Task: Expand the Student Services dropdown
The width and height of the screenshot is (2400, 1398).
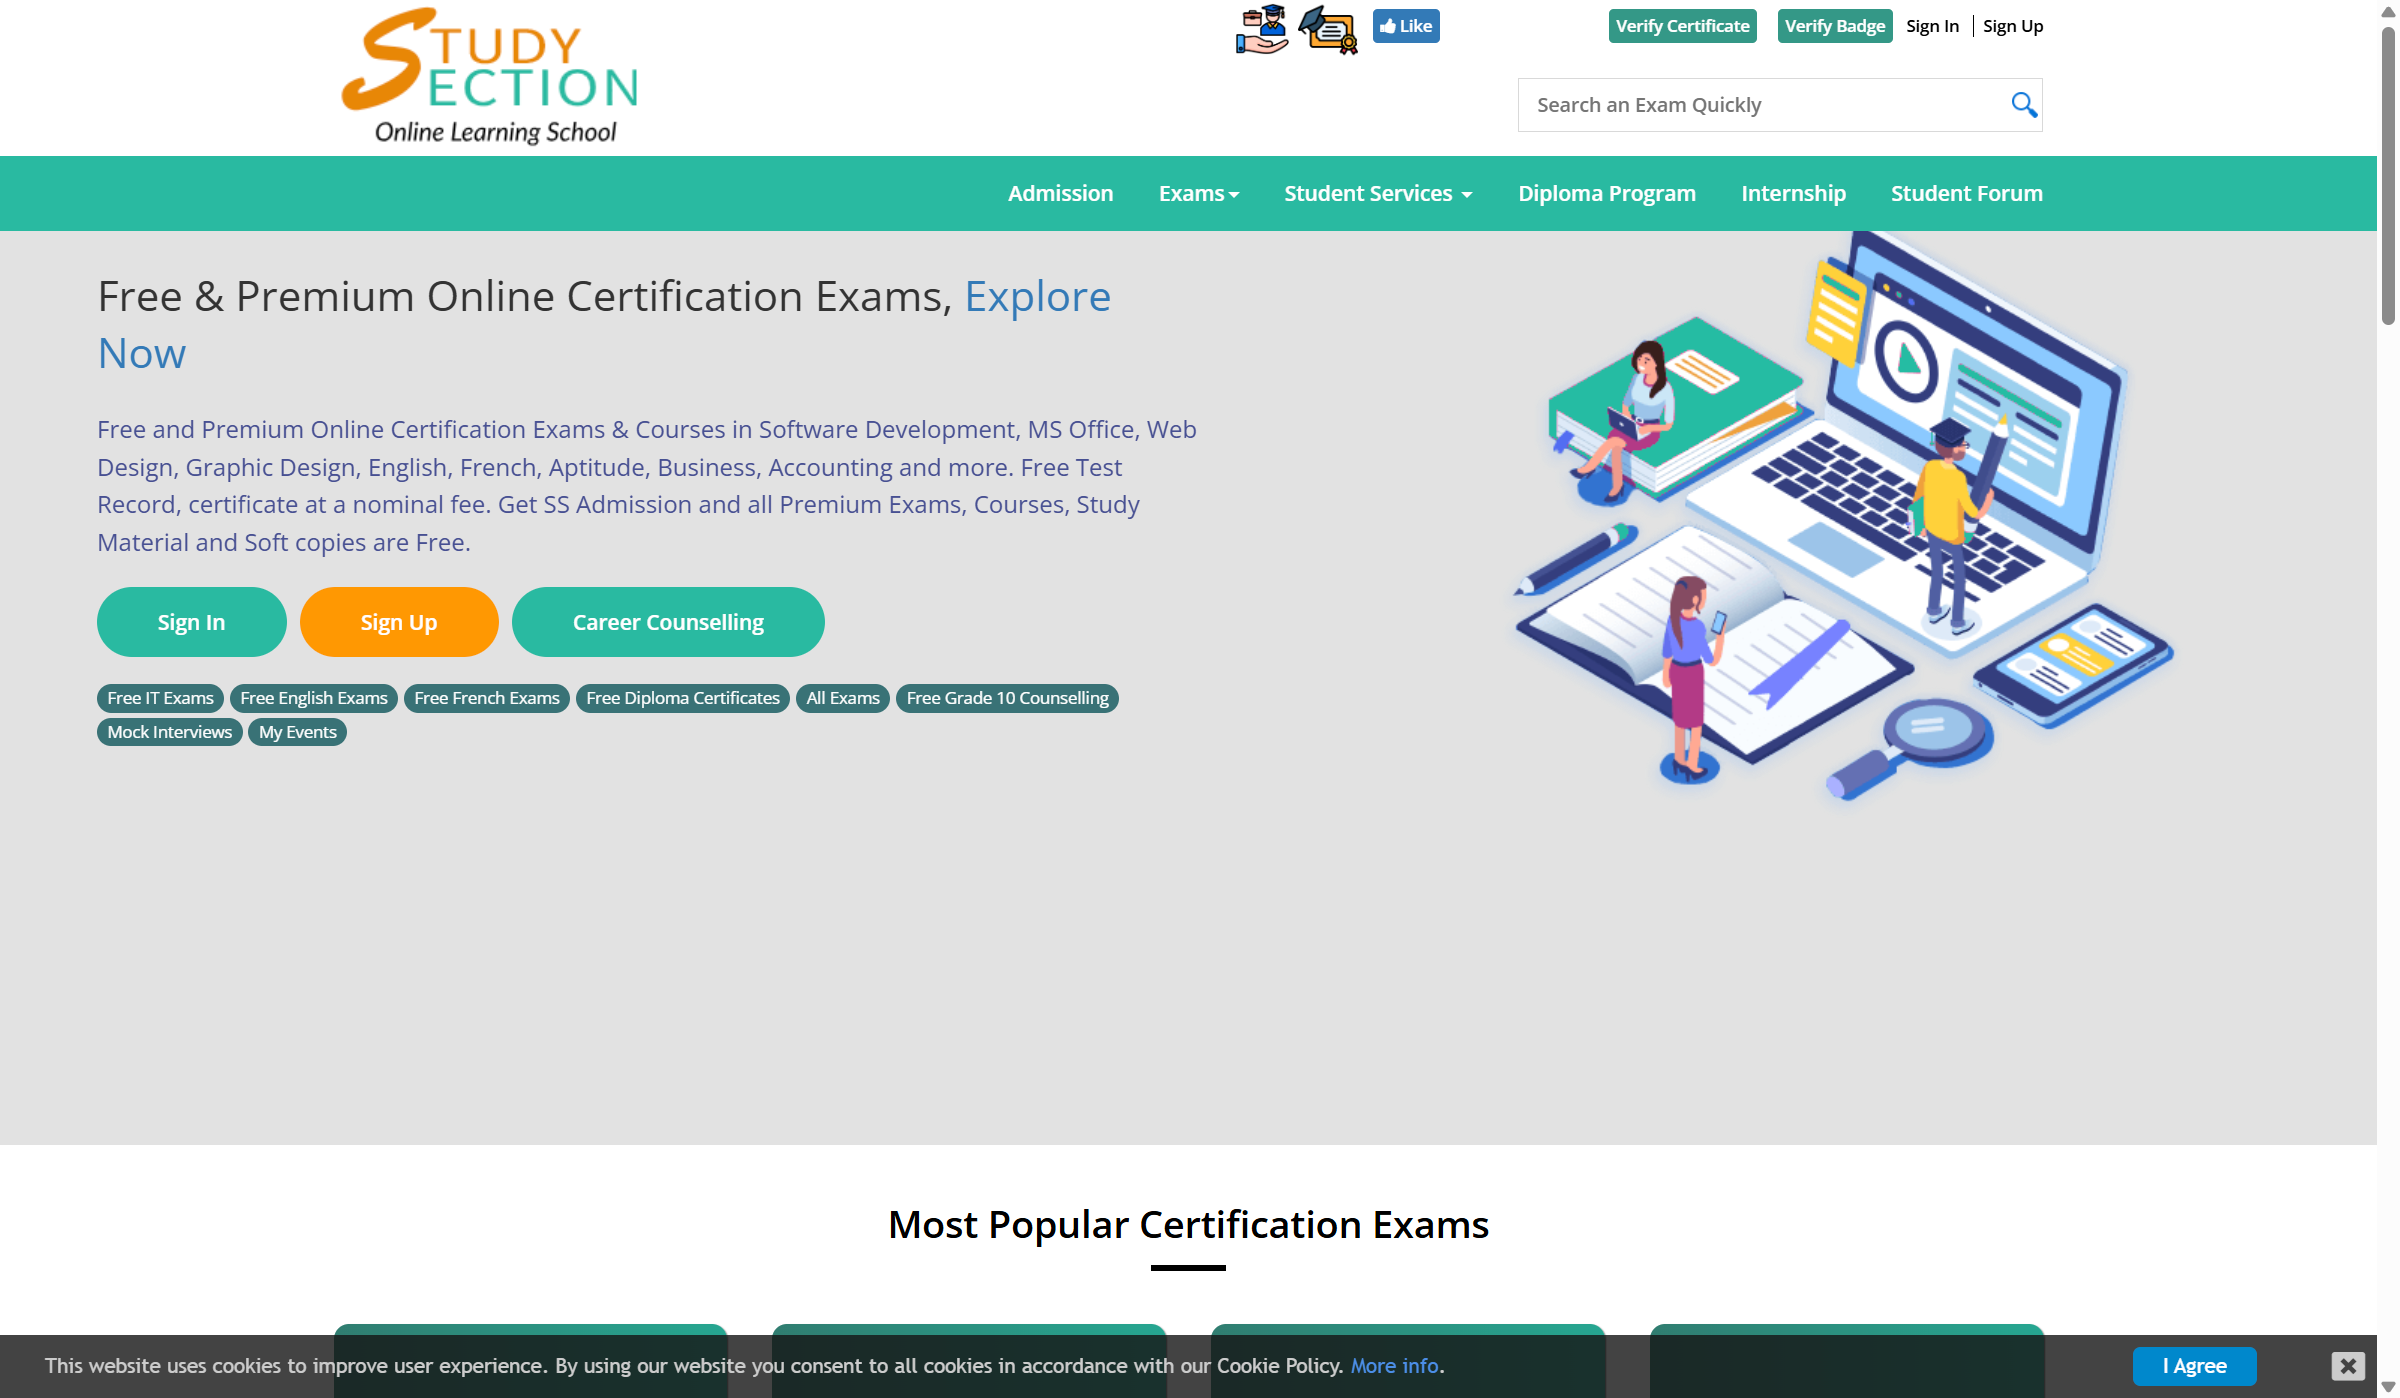Action: pyautogui.click(x=1377, y=193)
